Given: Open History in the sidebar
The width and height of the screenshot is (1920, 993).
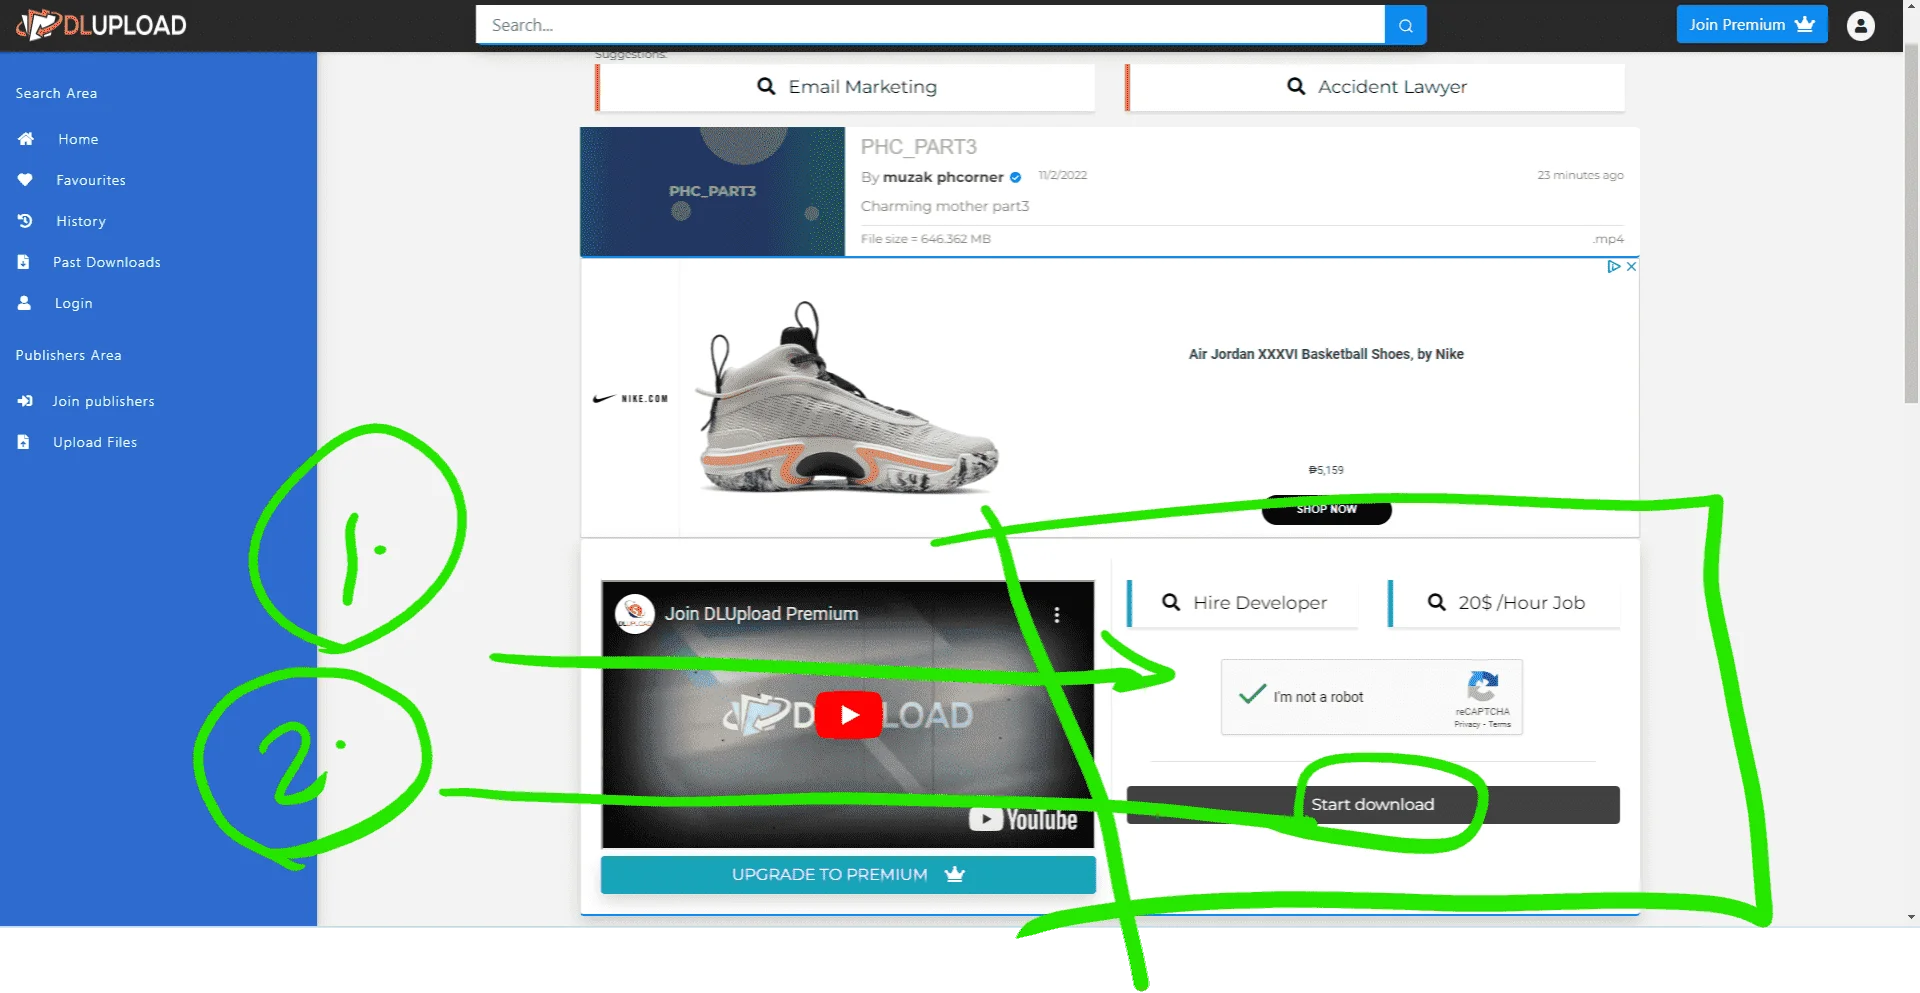Looking at the screenshot, I should click(x=81, y=221).
